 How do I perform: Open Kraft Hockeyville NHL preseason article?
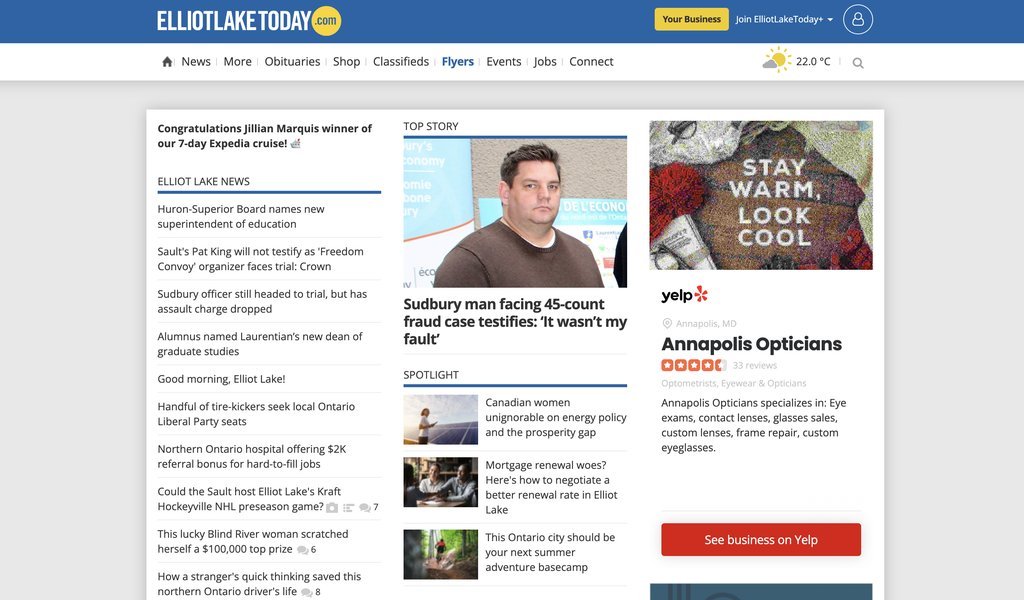(x=249, y=499)
